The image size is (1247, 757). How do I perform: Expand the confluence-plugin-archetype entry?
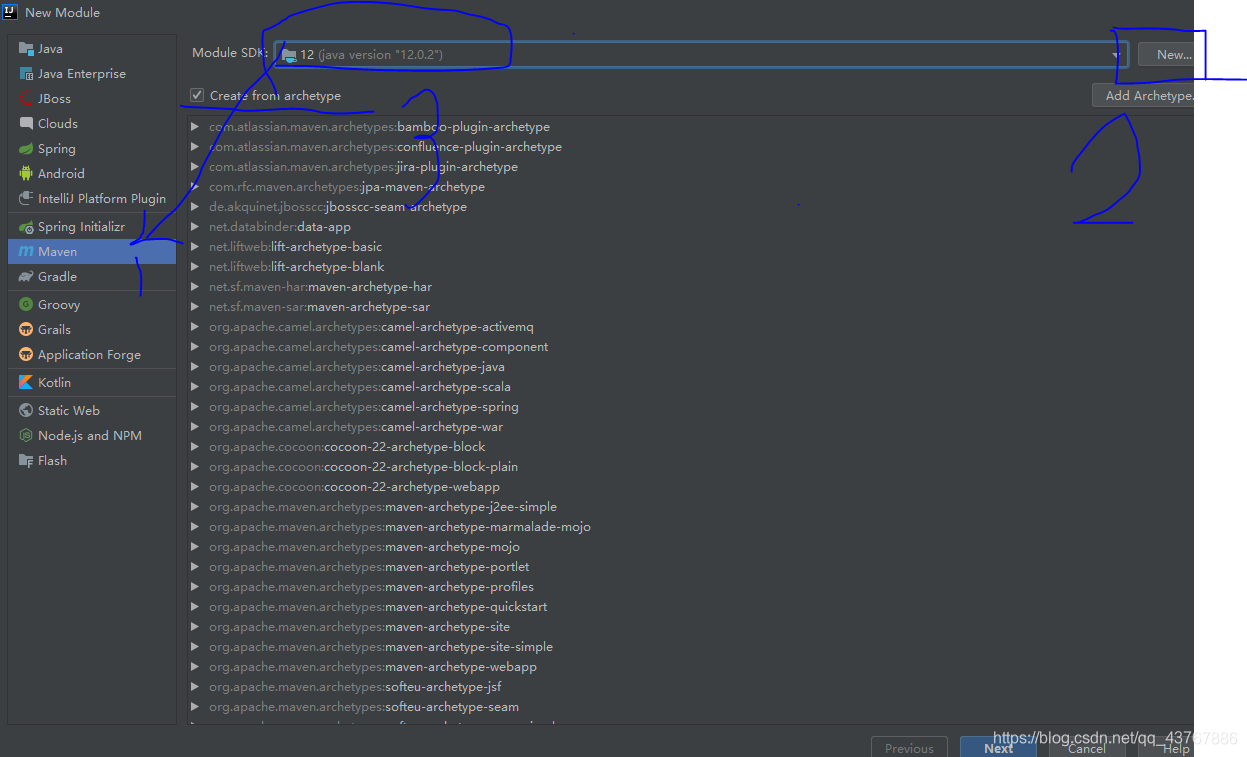pyautogui.click(x=195, y=147)
